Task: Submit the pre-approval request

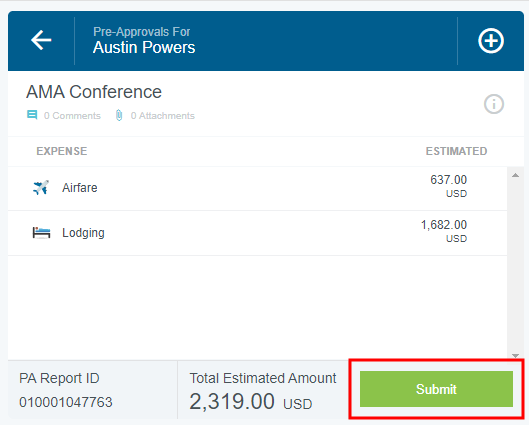Action: (436, 389)
